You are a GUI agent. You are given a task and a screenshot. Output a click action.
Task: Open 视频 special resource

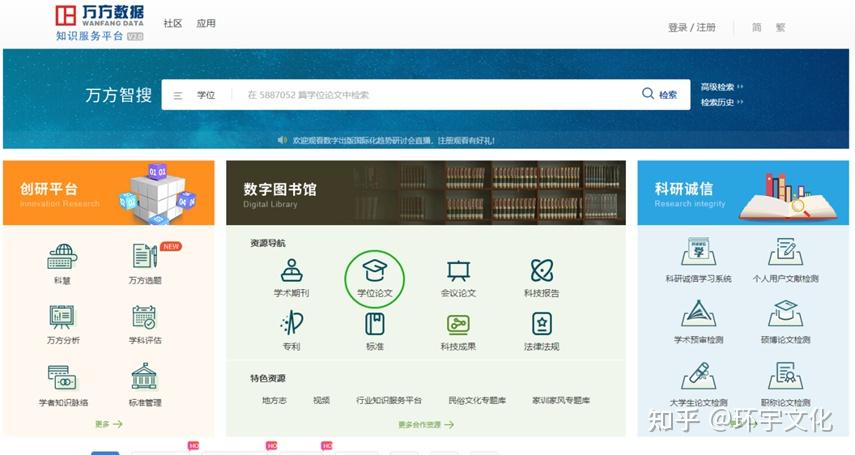coord(321,400)
